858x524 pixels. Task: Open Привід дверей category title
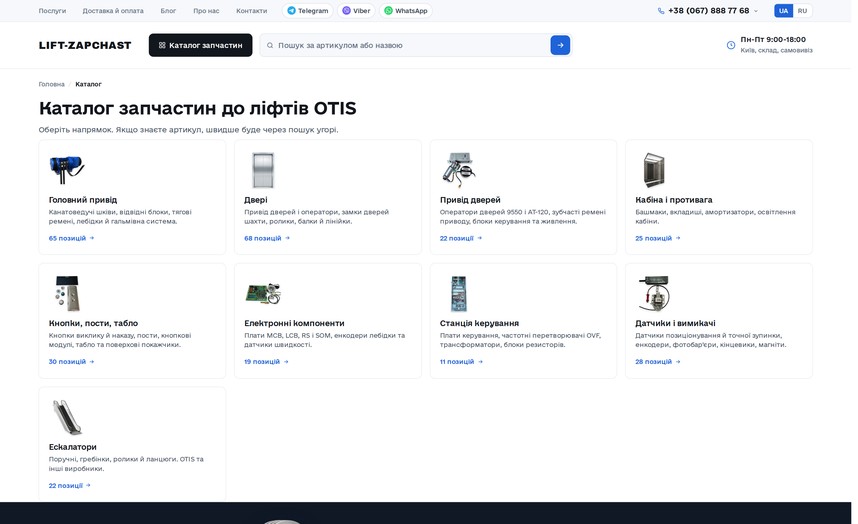pyautogui.click(x=470, y=200)
